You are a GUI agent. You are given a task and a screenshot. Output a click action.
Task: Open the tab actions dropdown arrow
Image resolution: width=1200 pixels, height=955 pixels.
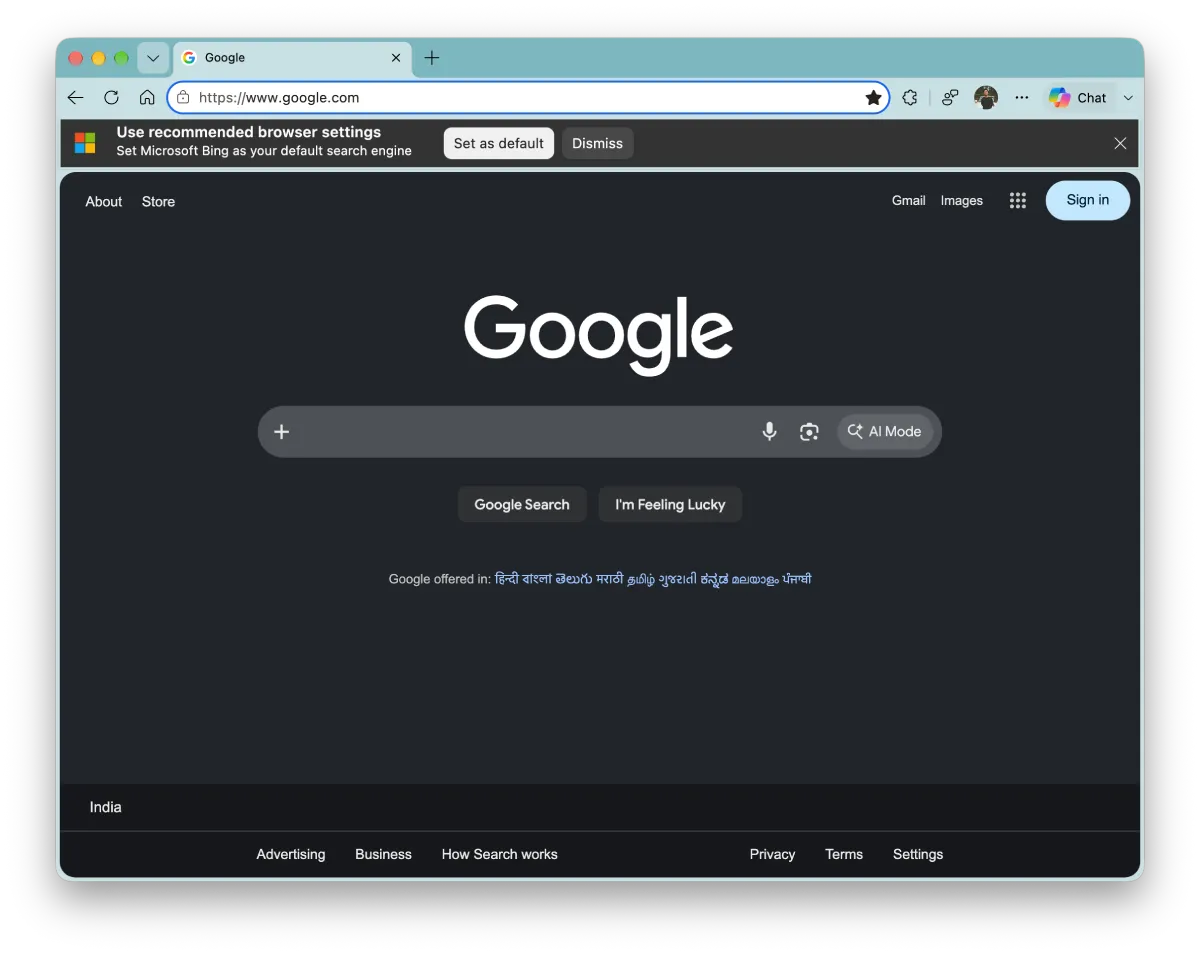tap(153, 58)
